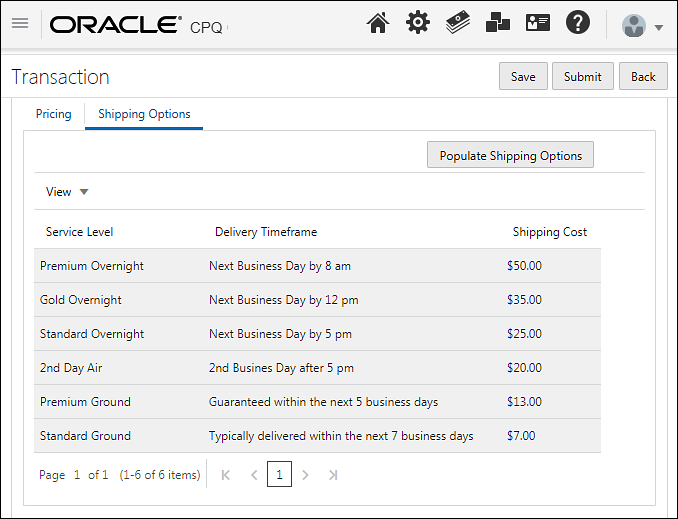Image resolution: width=678 pixels, height=519 pixels.
Task: Go to the first page arrow
Action: coord(226,475)
